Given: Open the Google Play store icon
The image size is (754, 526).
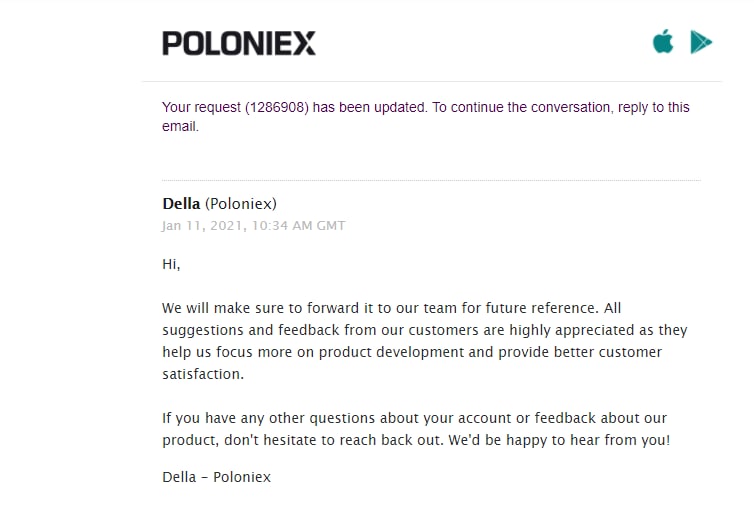Looking at the screenshot, I should click(x=701, y=42).
